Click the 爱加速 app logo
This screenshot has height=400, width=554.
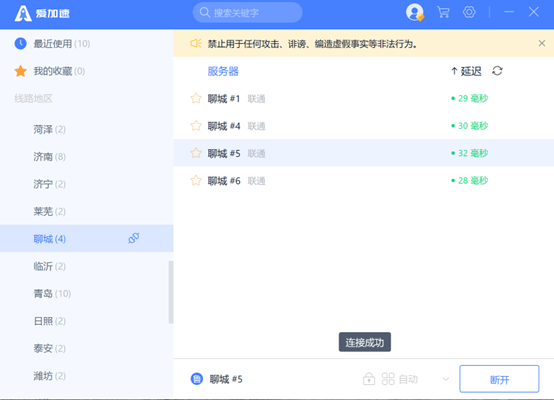click(42, 13)
